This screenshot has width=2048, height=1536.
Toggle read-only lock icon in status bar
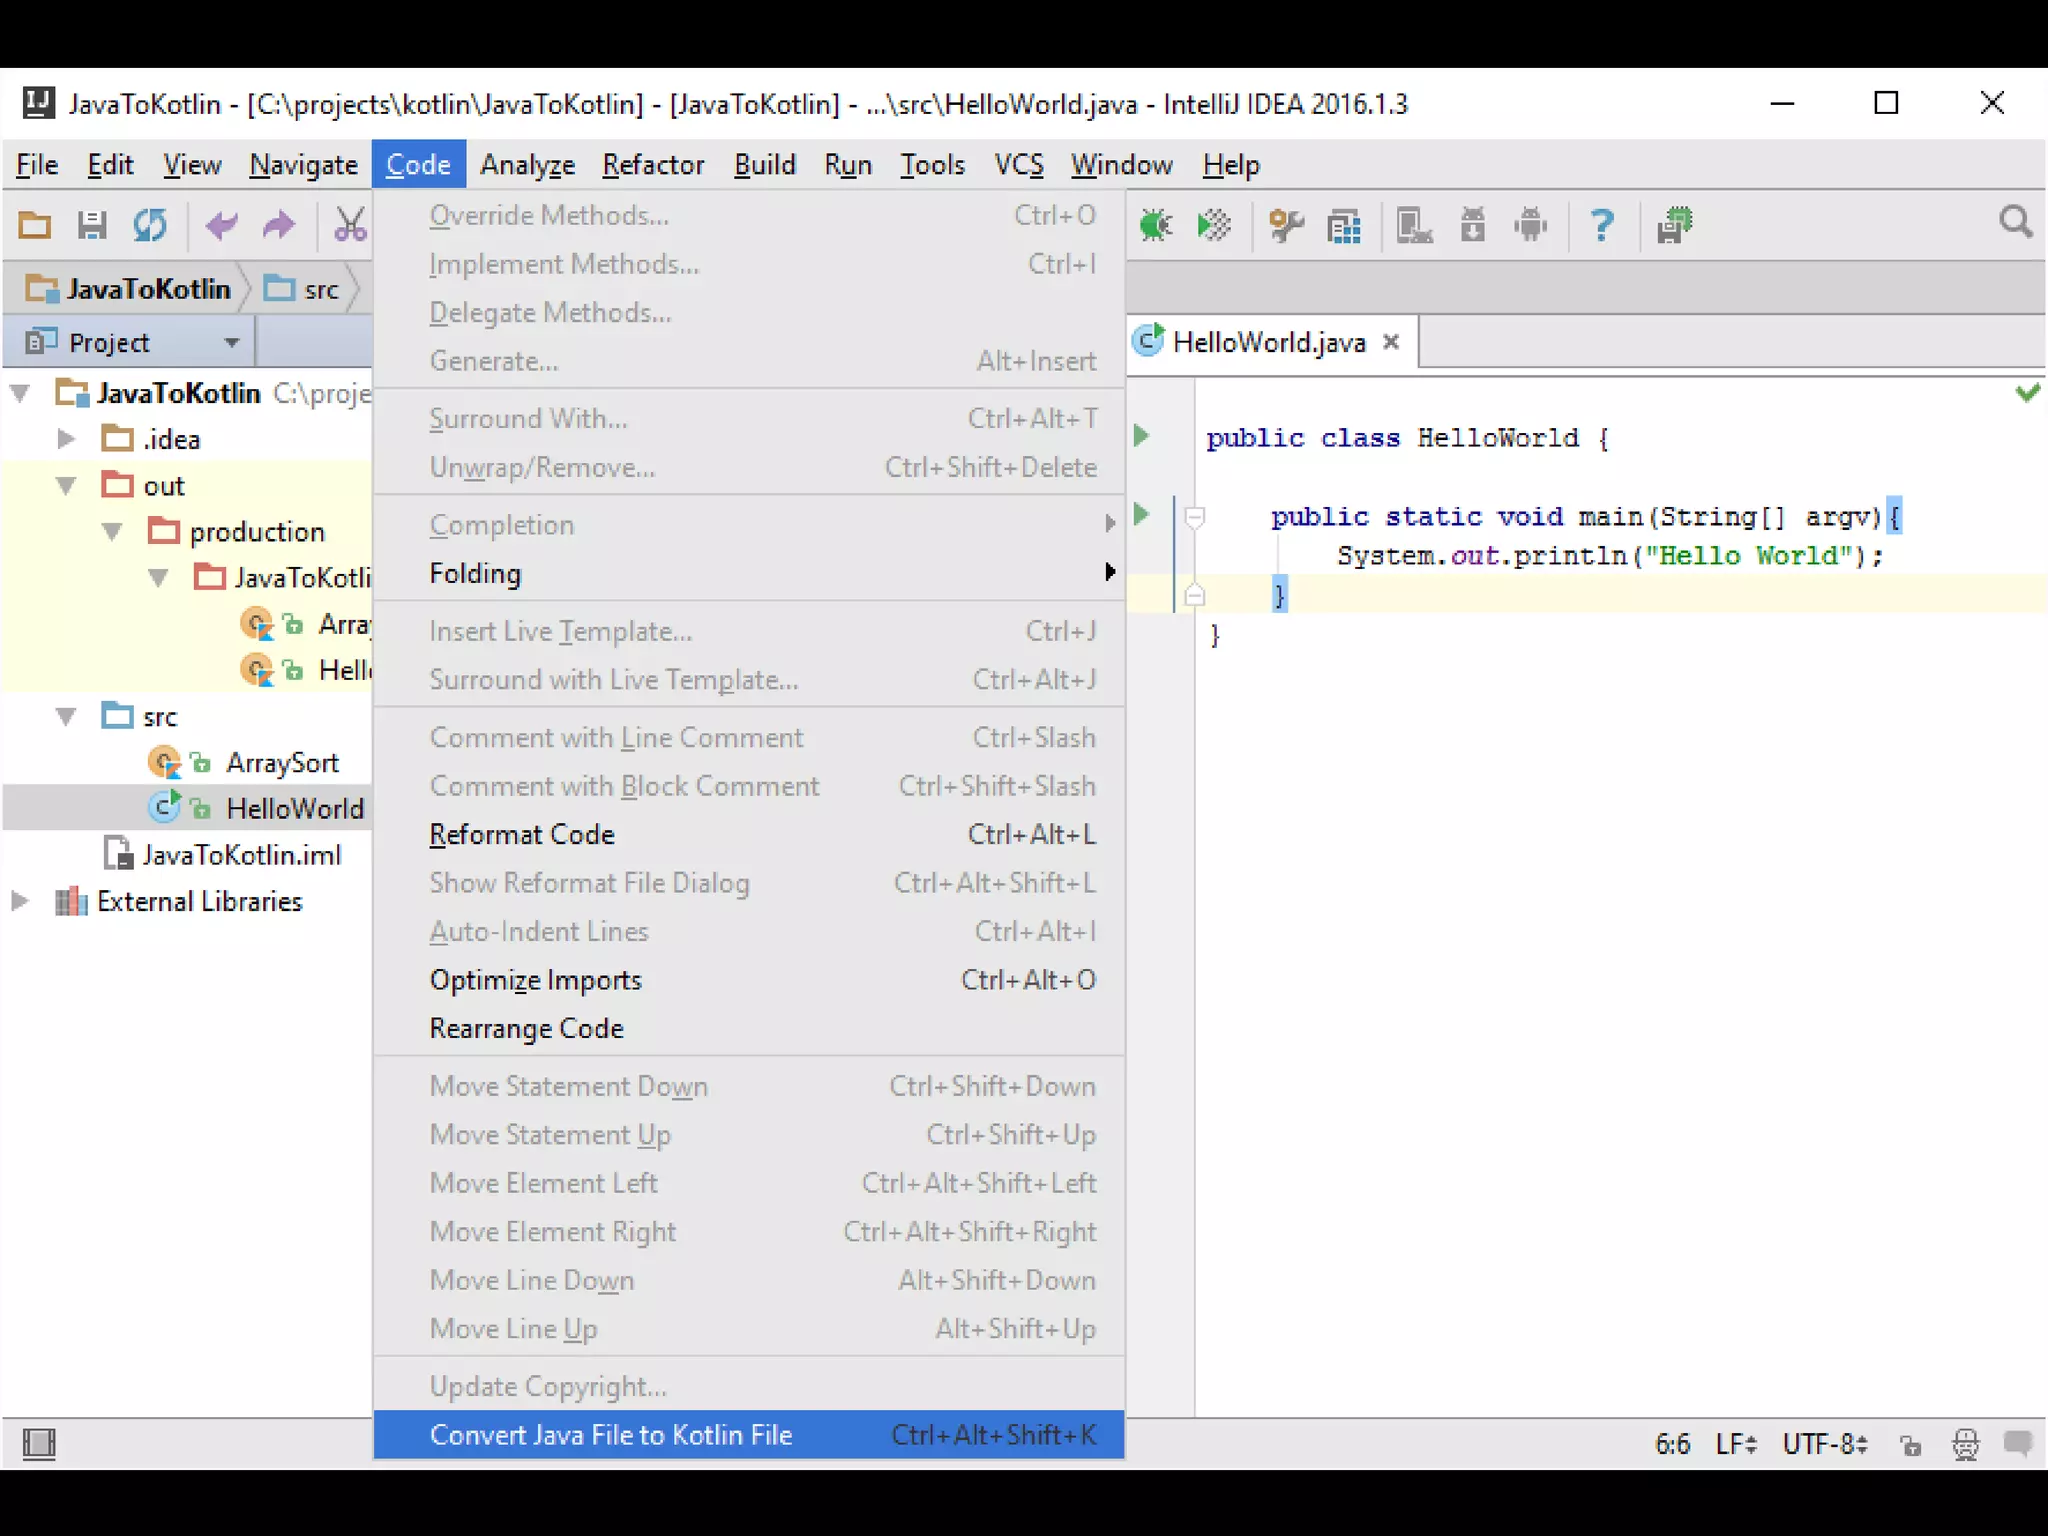point(1910,1445)
